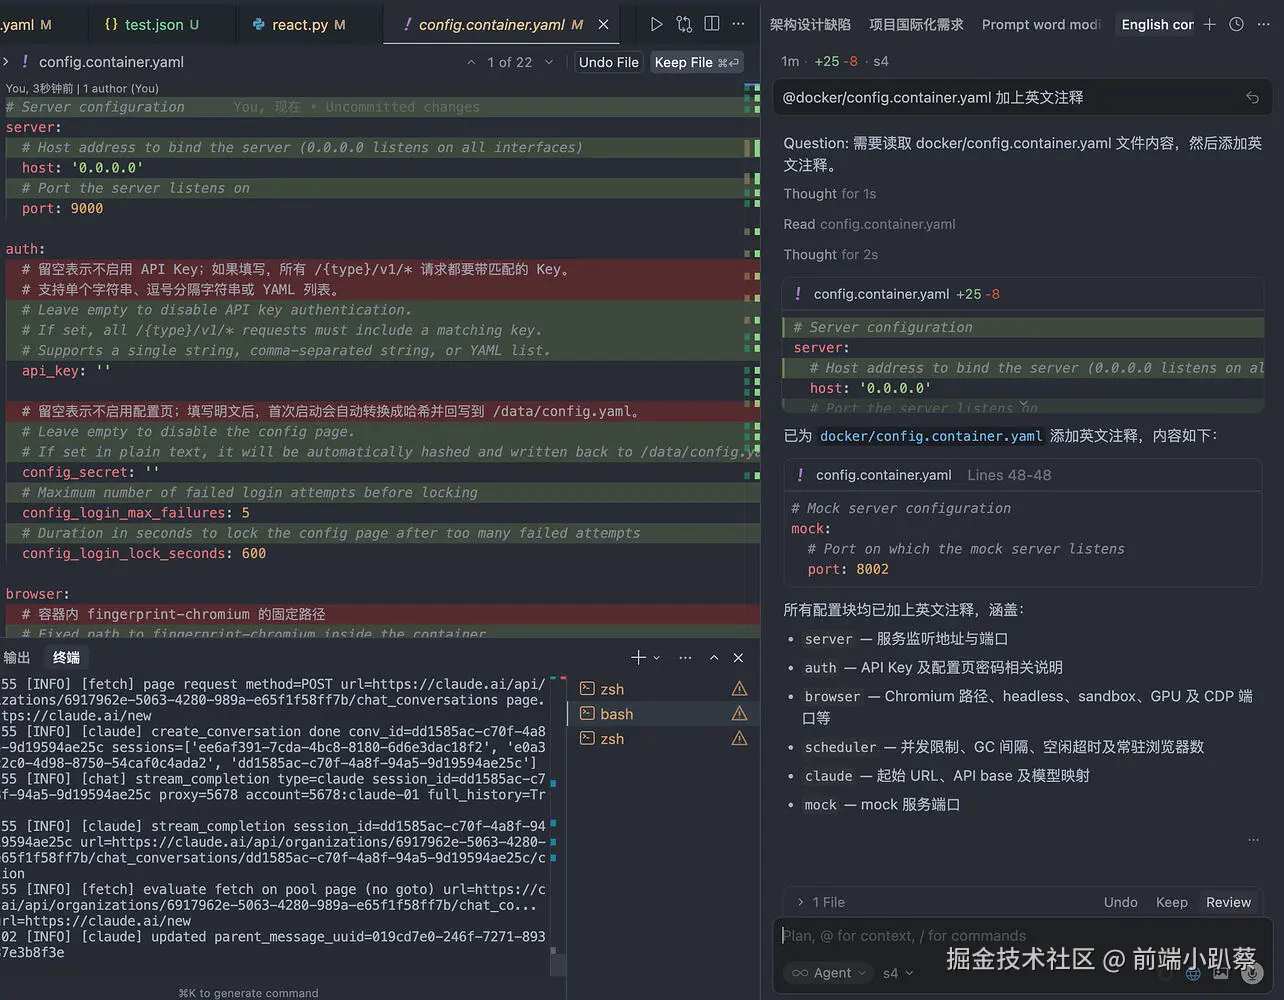Image resolution: width=1284 pixels, height=1000 pixels.
Task: Expand the breadcrumb chevron before config.container.yaml
Action: [x=6, y=62]
